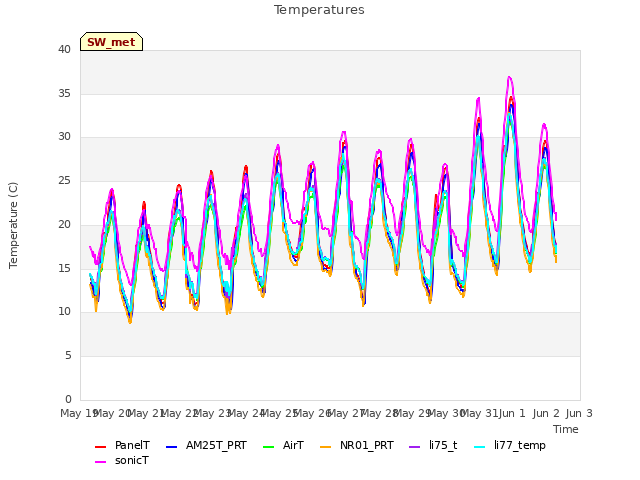640x480 pixels.
Task: Click the 40 y-axis tick label
Action: coord(64,50)
